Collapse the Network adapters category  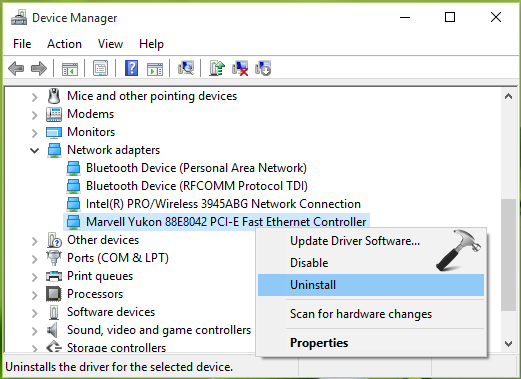35,151
